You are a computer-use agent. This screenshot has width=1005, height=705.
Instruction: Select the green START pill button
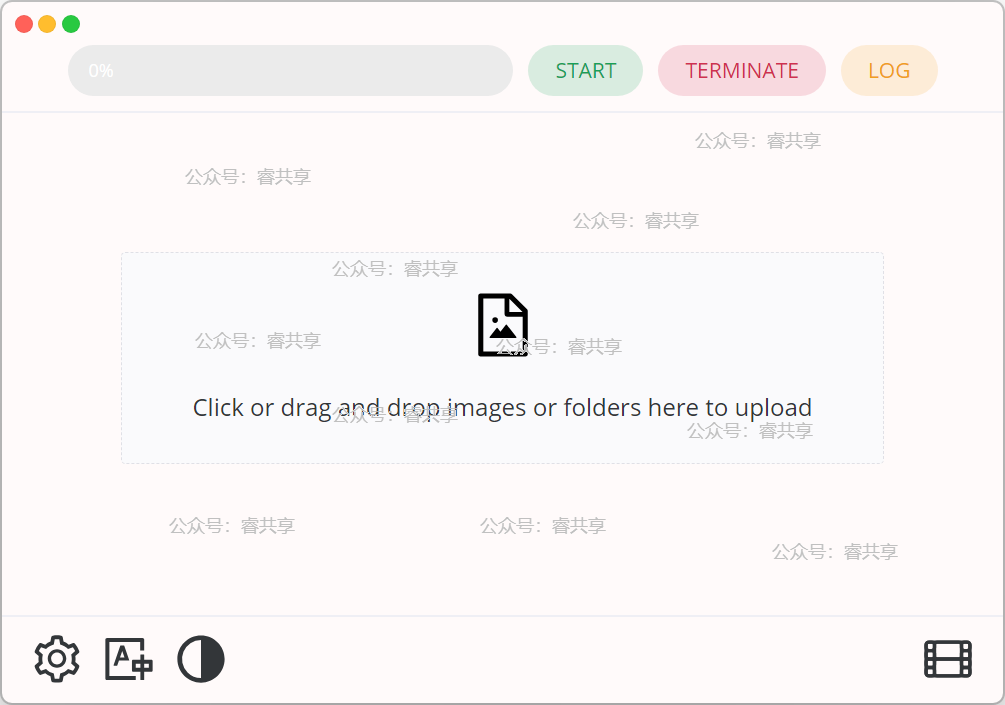coord(585,70)
